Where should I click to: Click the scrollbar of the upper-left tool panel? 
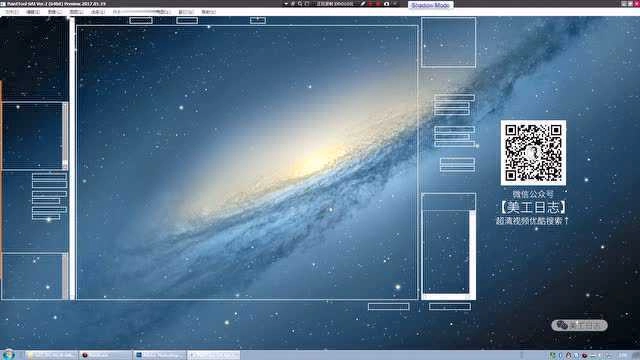[65, 136]
